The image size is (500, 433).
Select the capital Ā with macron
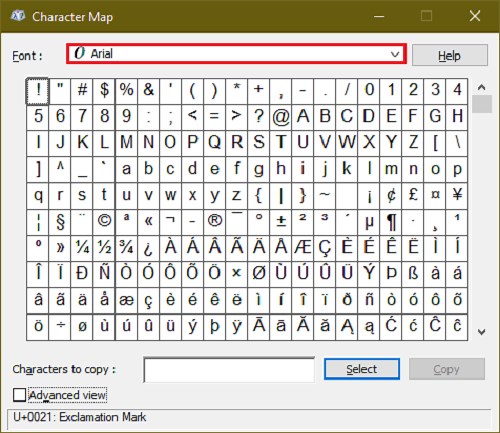pyautogui.click(x=258, y=327)
